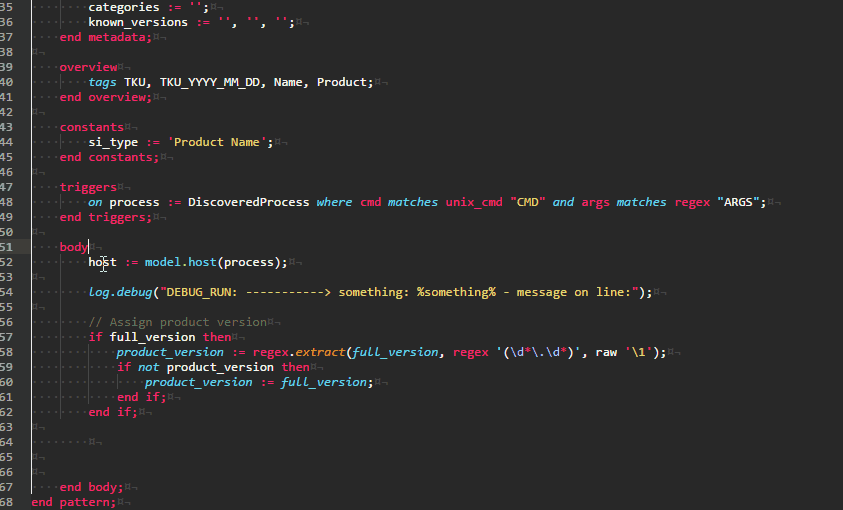The image size is (843, 510).
Task: Click '%something%' placeholder in log string
Action: pos(456,292)
